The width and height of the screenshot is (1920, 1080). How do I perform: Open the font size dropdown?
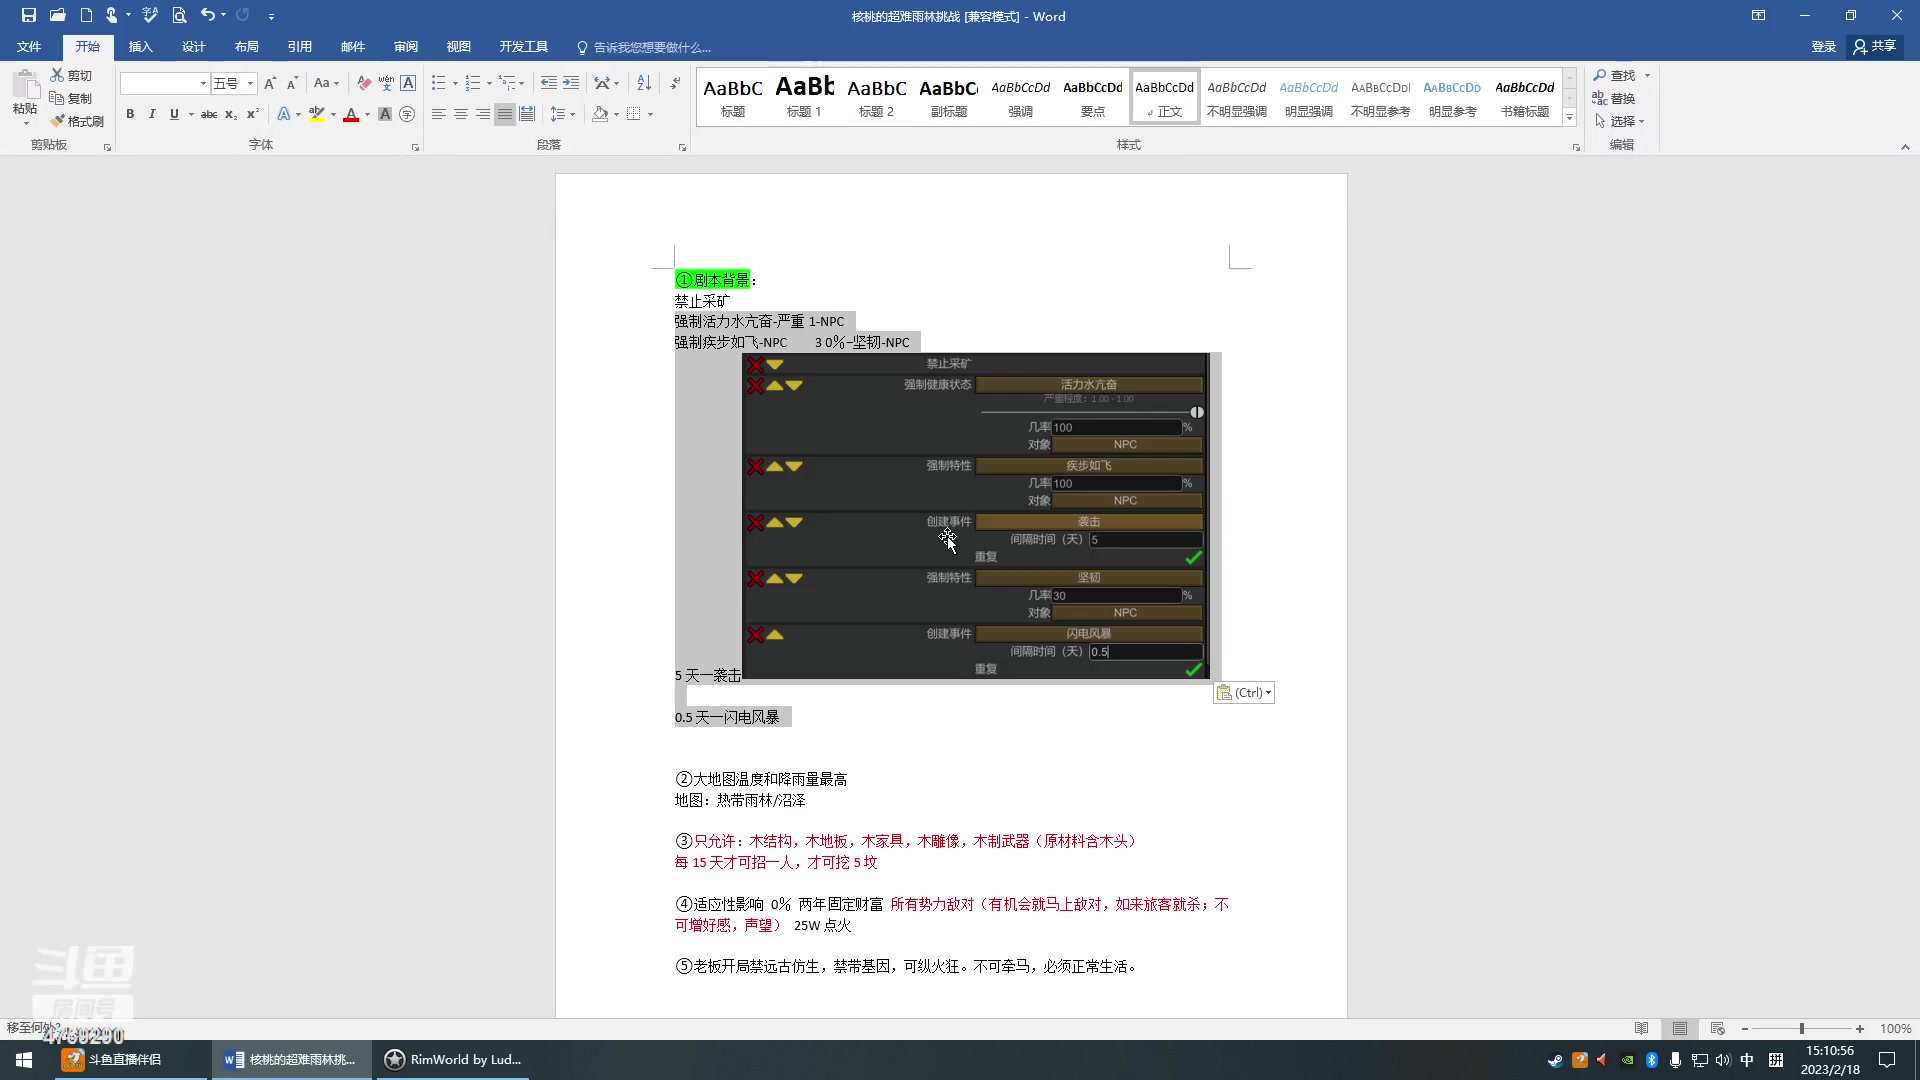[x=250, y=83]
